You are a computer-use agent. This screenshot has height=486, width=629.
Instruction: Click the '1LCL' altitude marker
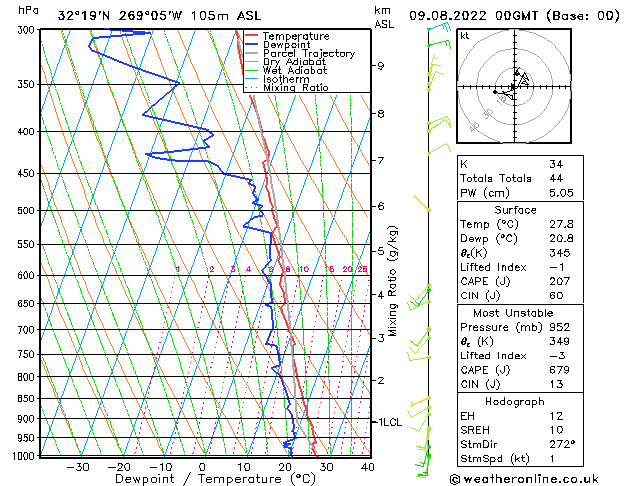(390, 422)
